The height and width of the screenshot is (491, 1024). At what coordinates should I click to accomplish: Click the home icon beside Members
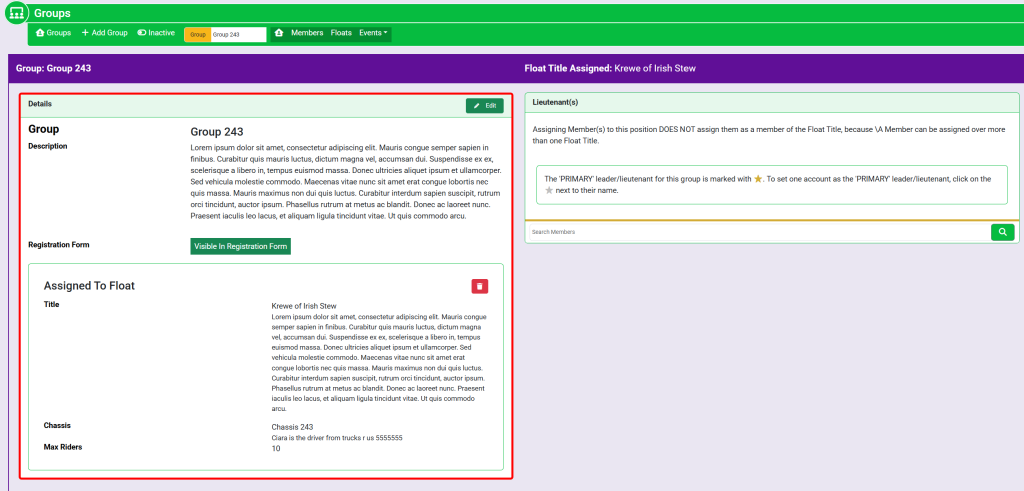(279, 33)
